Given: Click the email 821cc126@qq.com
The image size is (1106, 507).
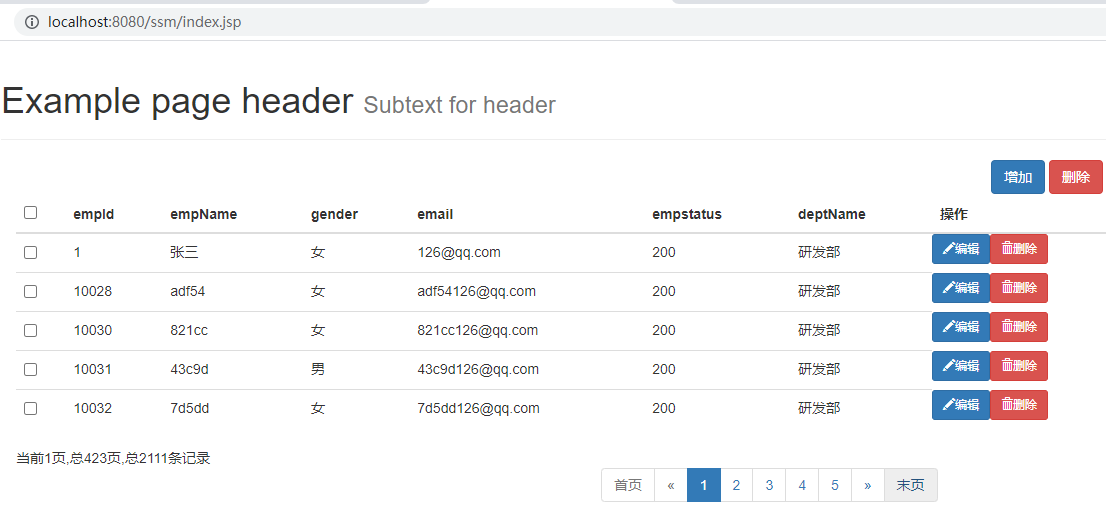Looking at the screenshot, I should pos(478,330).
